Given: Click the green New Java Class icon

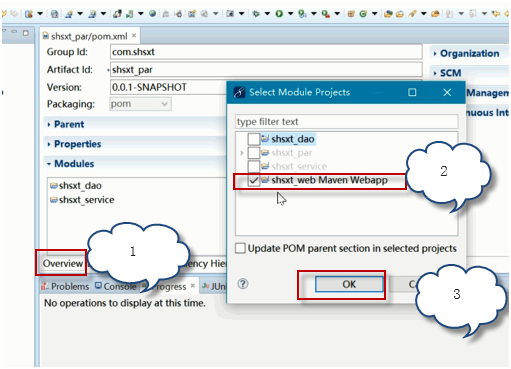Looking at the screenshot, I should click(x=363, y=14).
